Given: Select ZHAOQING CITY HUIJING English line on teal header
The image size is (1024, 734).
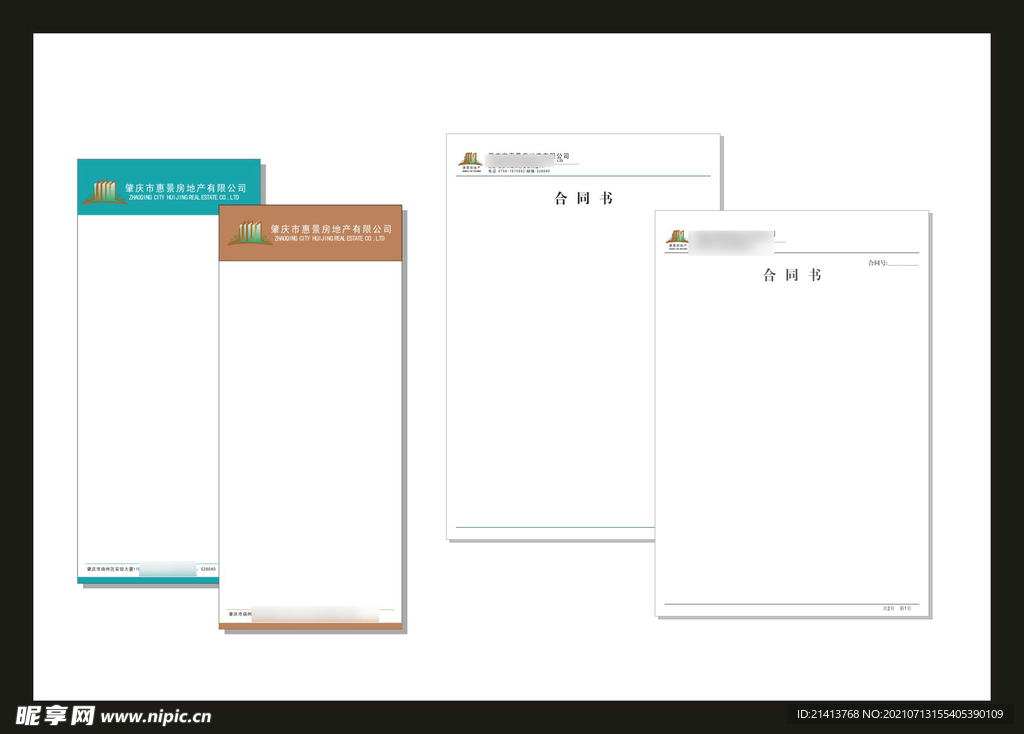Looking at the screenshot, I should pos(184,197).
